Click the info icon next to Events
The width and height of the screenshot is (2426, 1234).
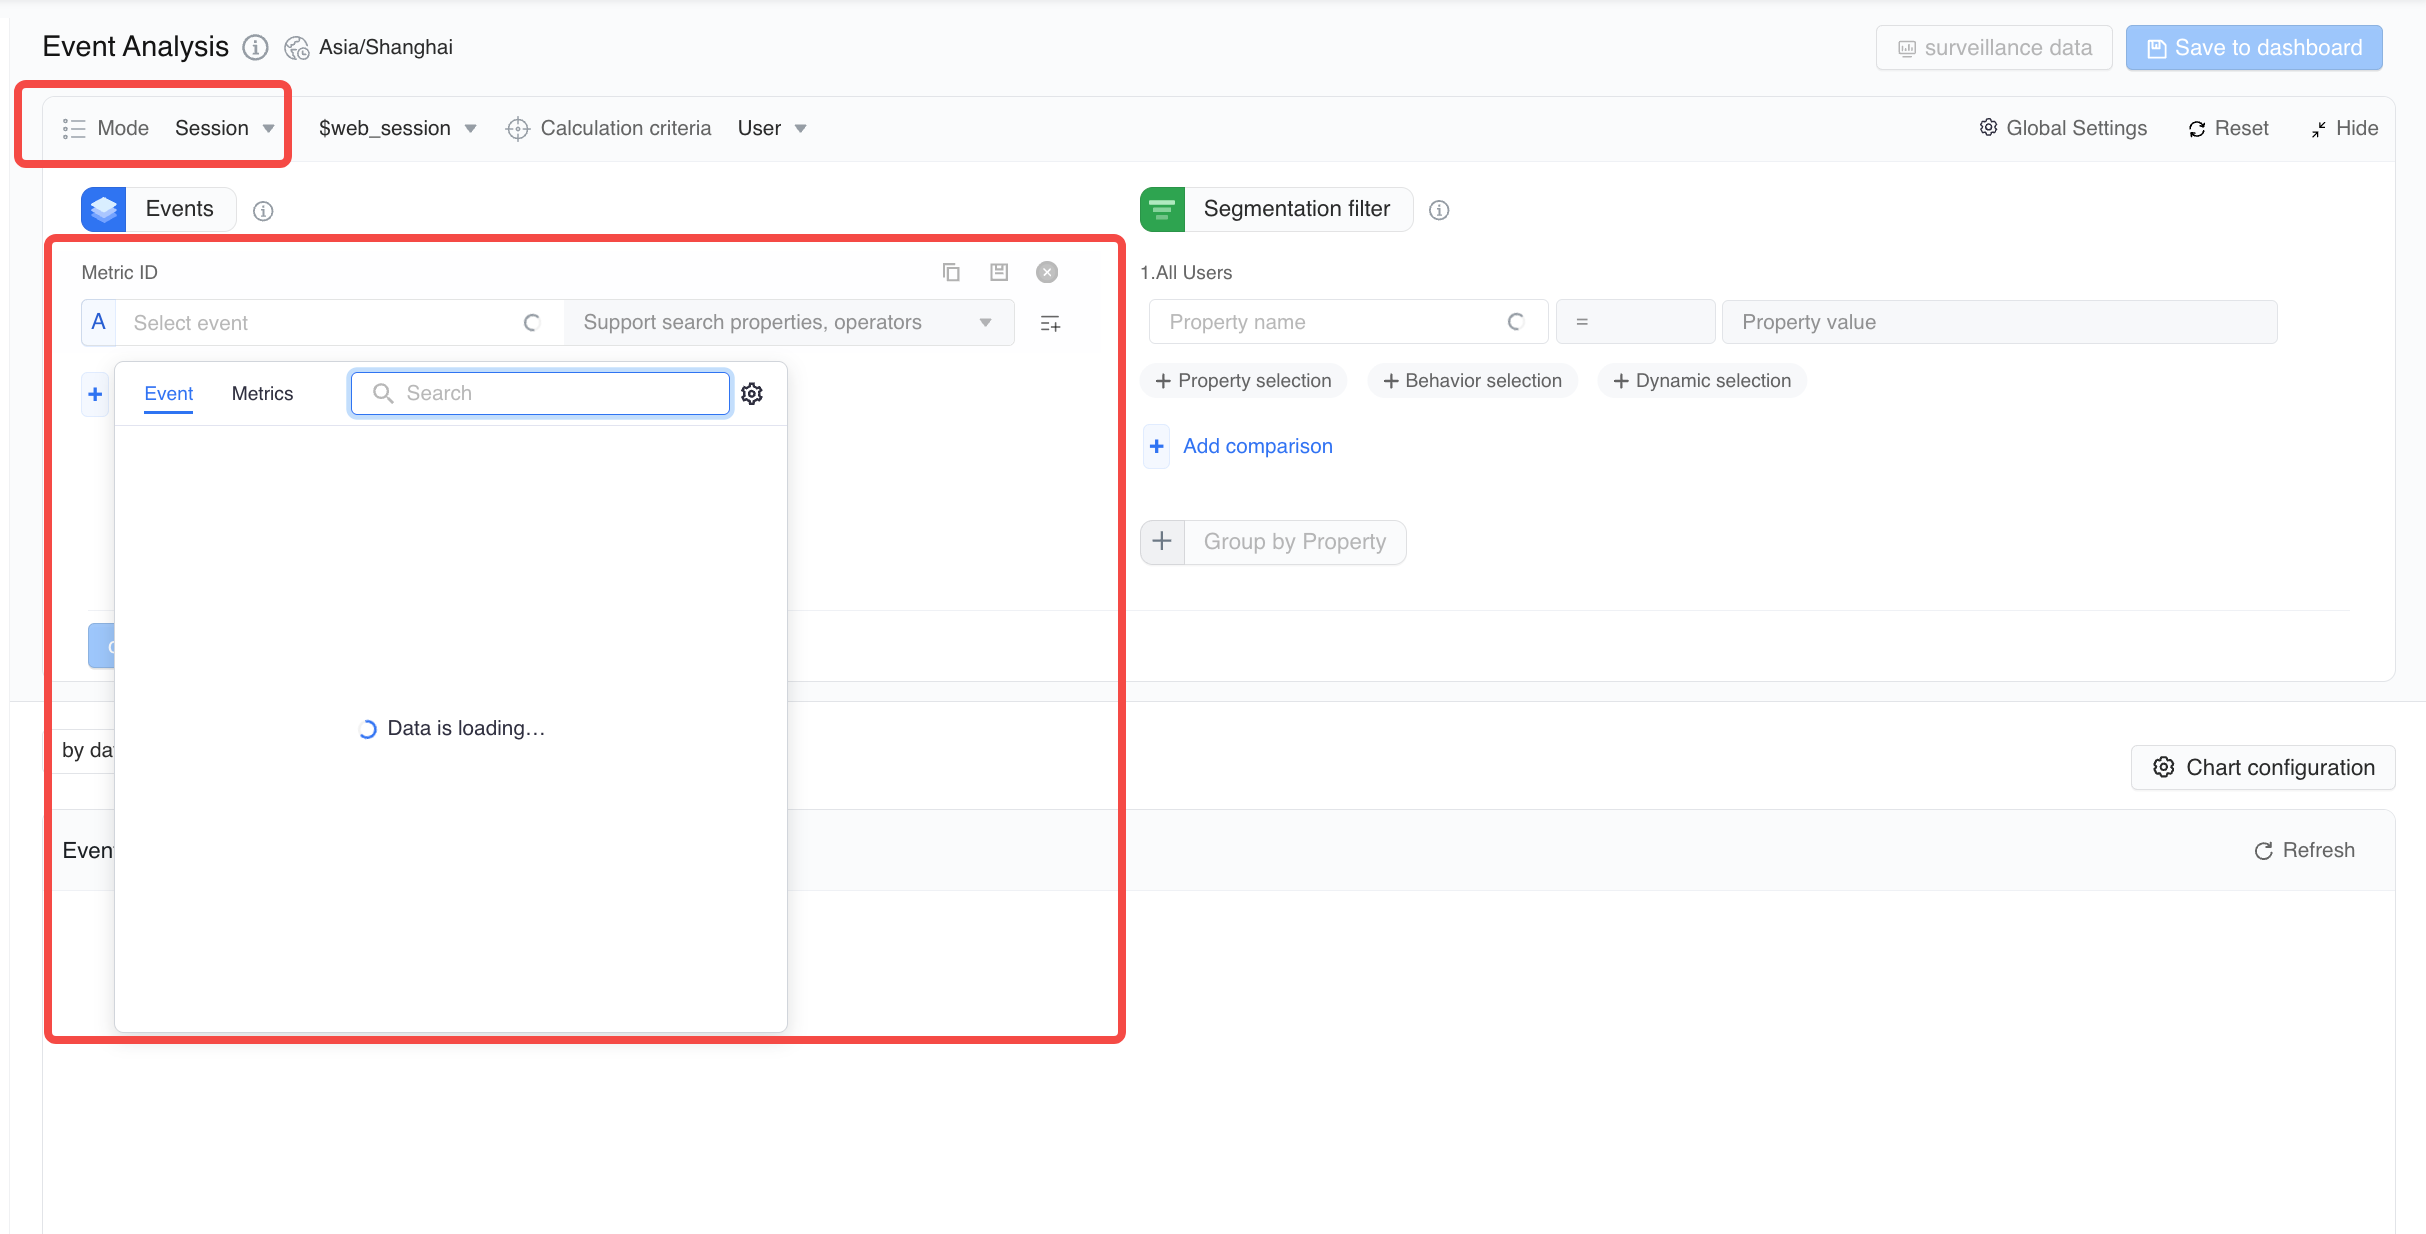click(x=263, y=211)
